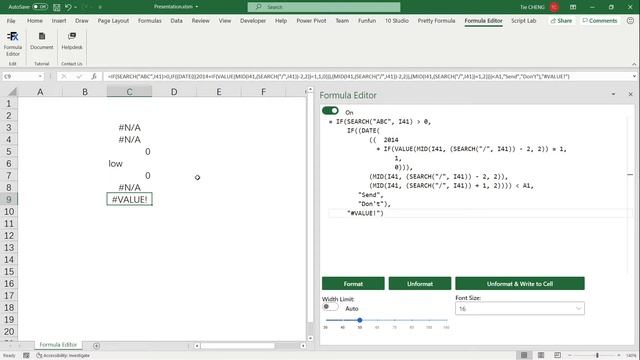This screenshot has height=360, width=640.
Task: Switch to Normal view in status bar
Action: [x=524, y=355]
